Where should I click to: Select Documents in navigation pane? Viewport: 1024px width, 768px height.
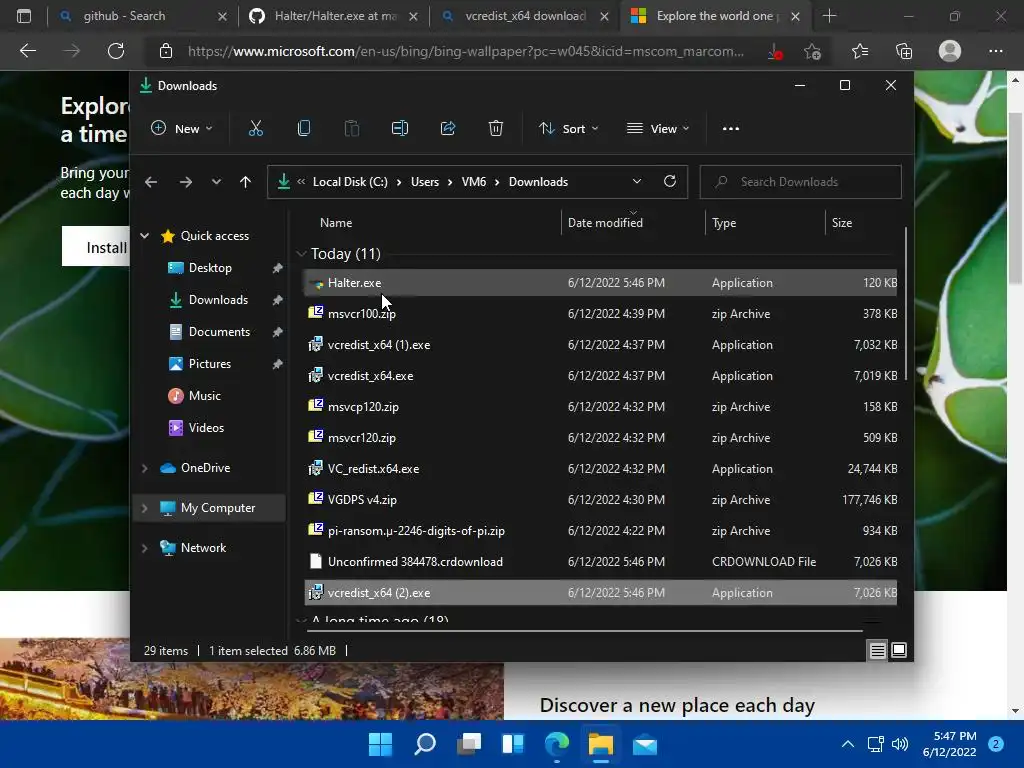click(219, 332)
